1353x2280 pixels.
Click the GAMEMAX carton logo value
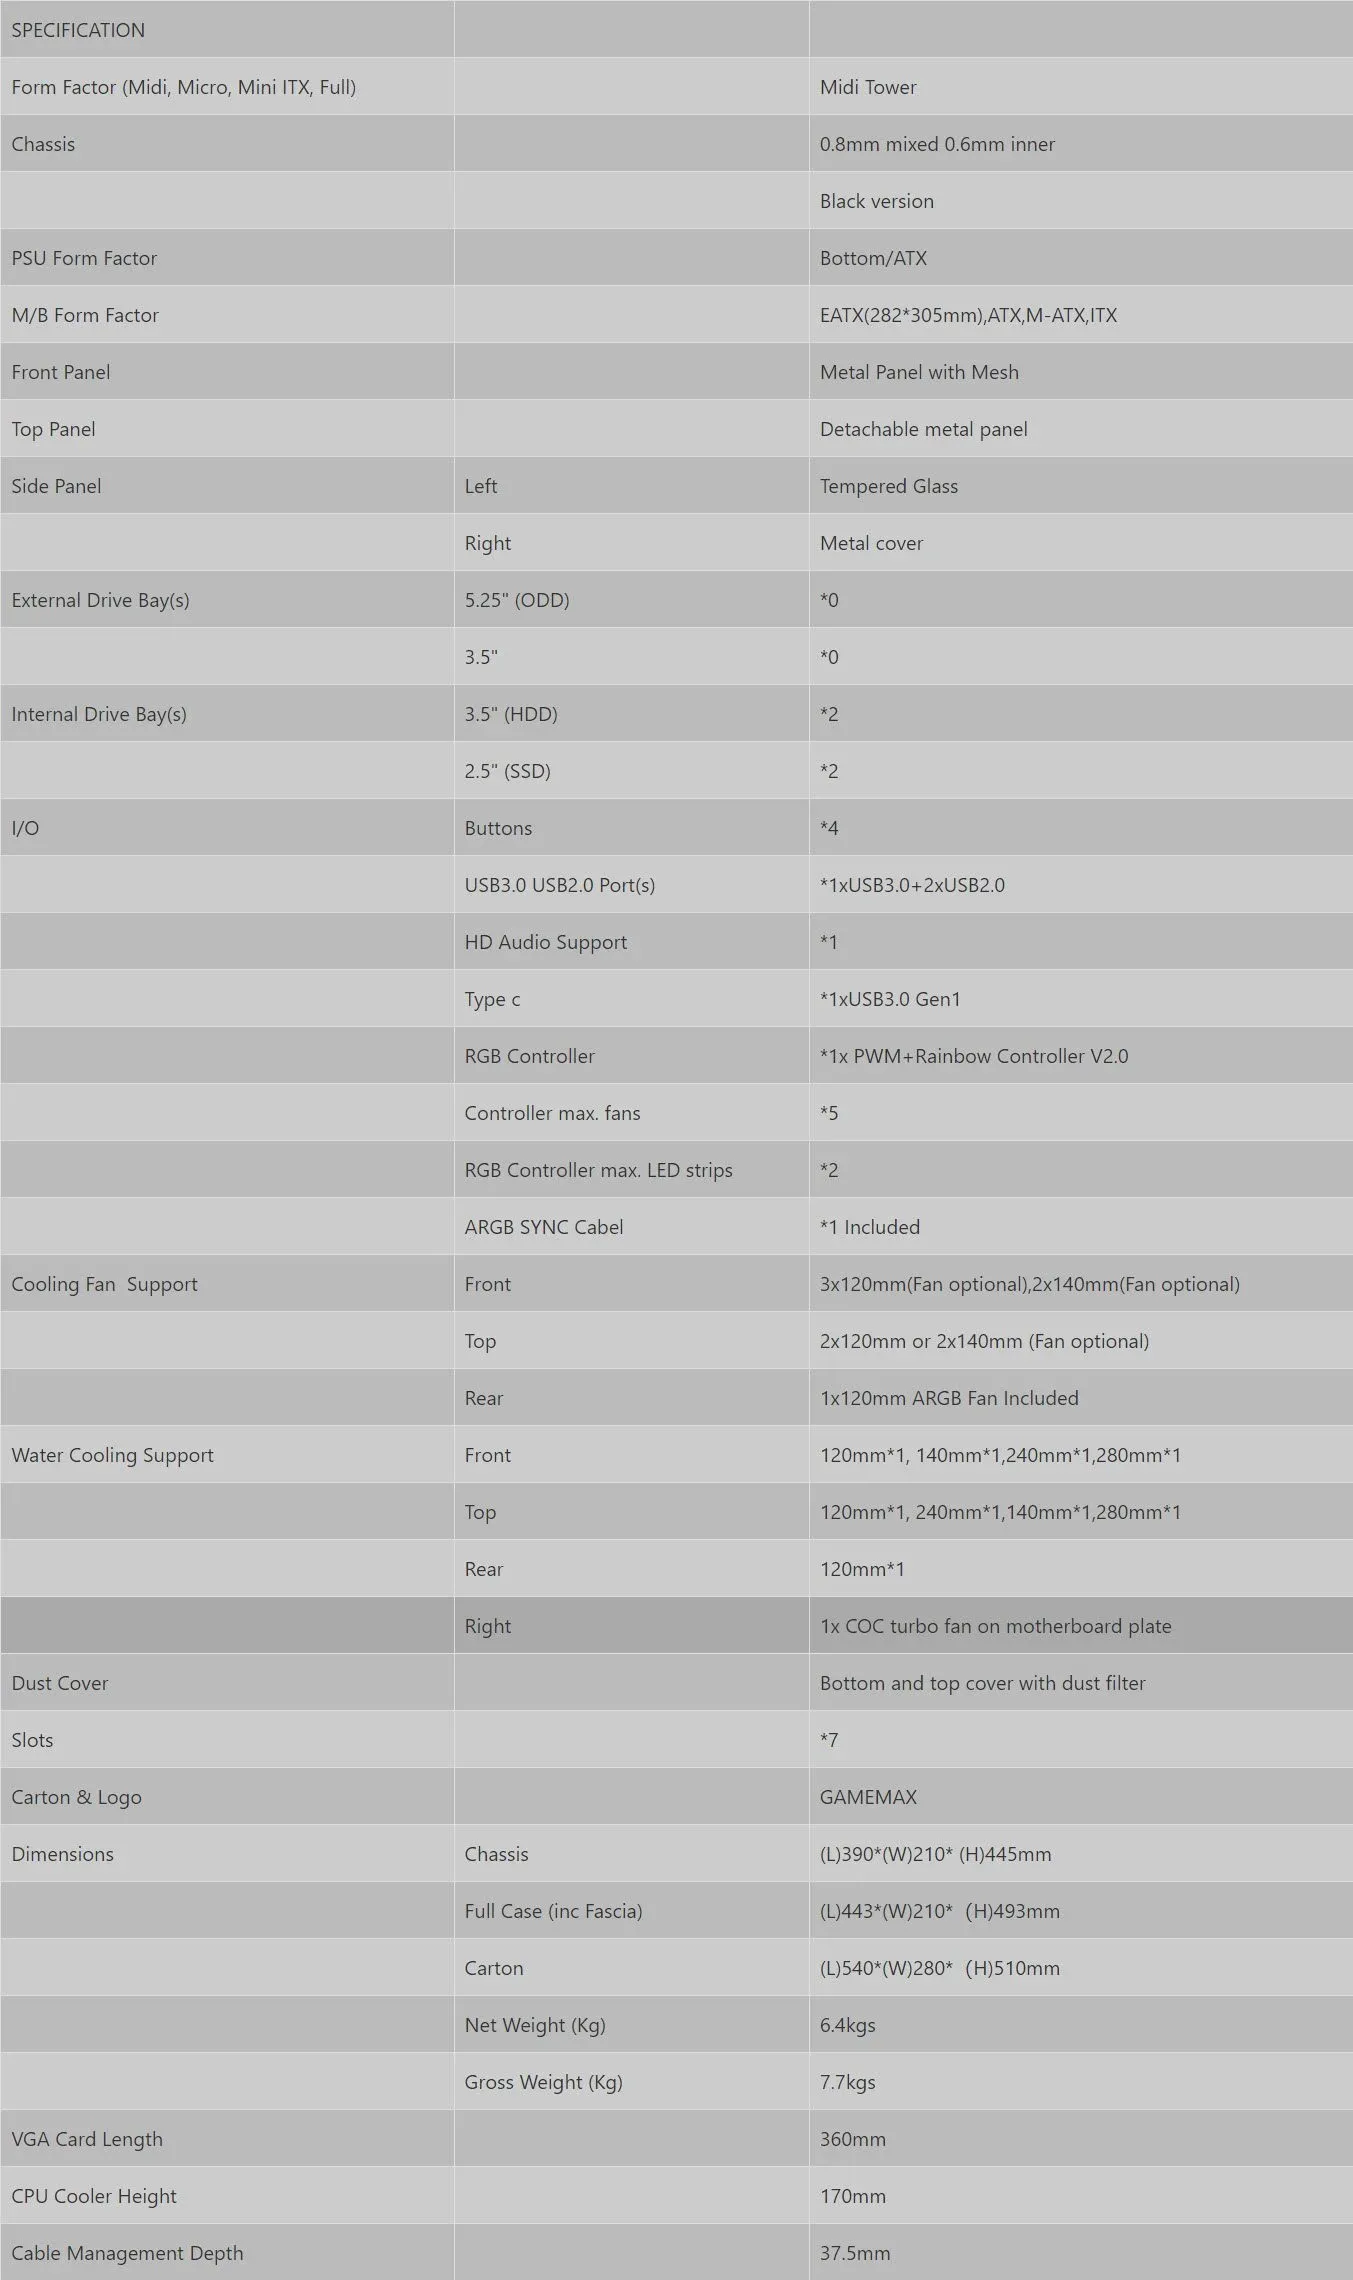868,1797
